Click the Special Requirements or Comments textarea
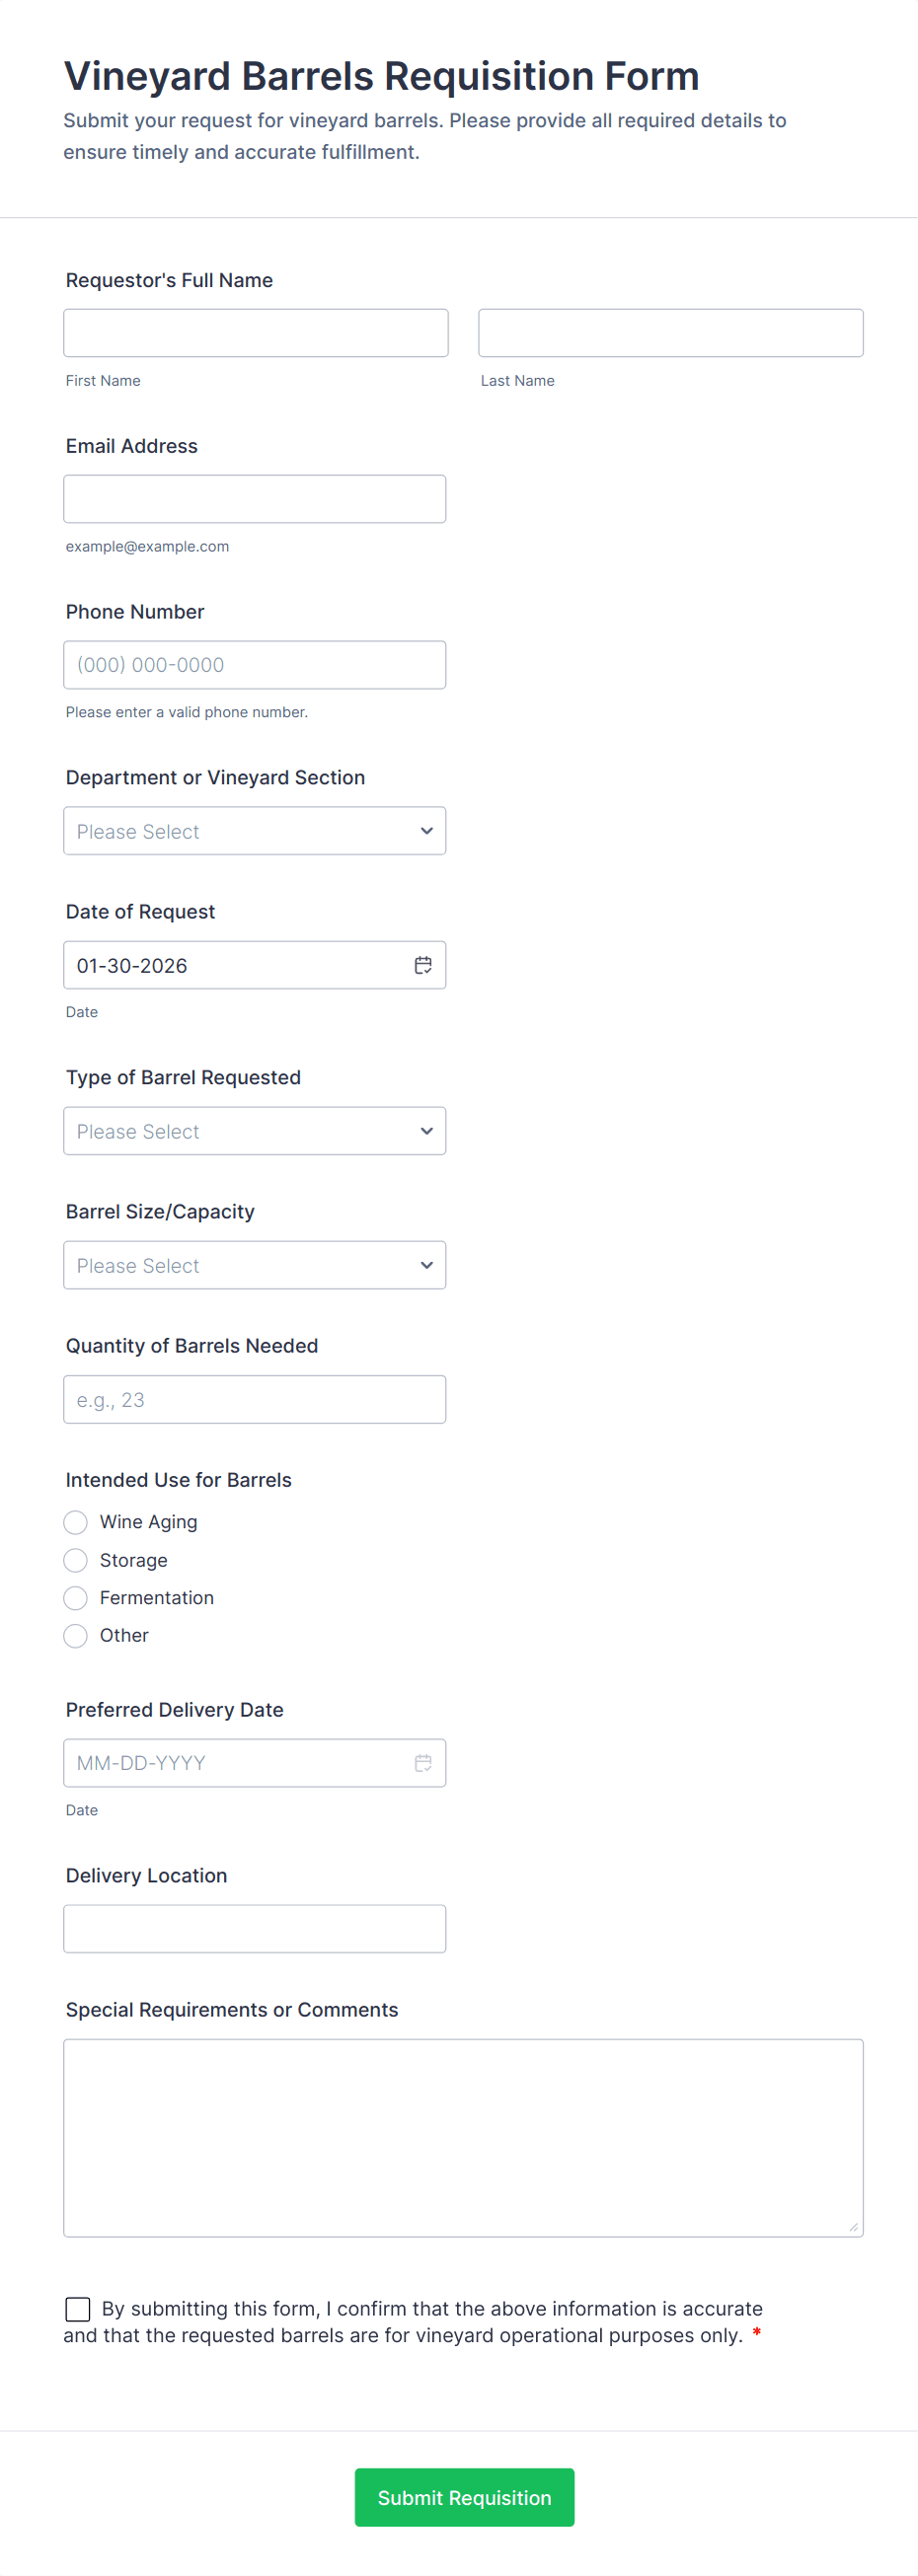The width and height of the screenshot is (918, 2576). (463, 2137)
